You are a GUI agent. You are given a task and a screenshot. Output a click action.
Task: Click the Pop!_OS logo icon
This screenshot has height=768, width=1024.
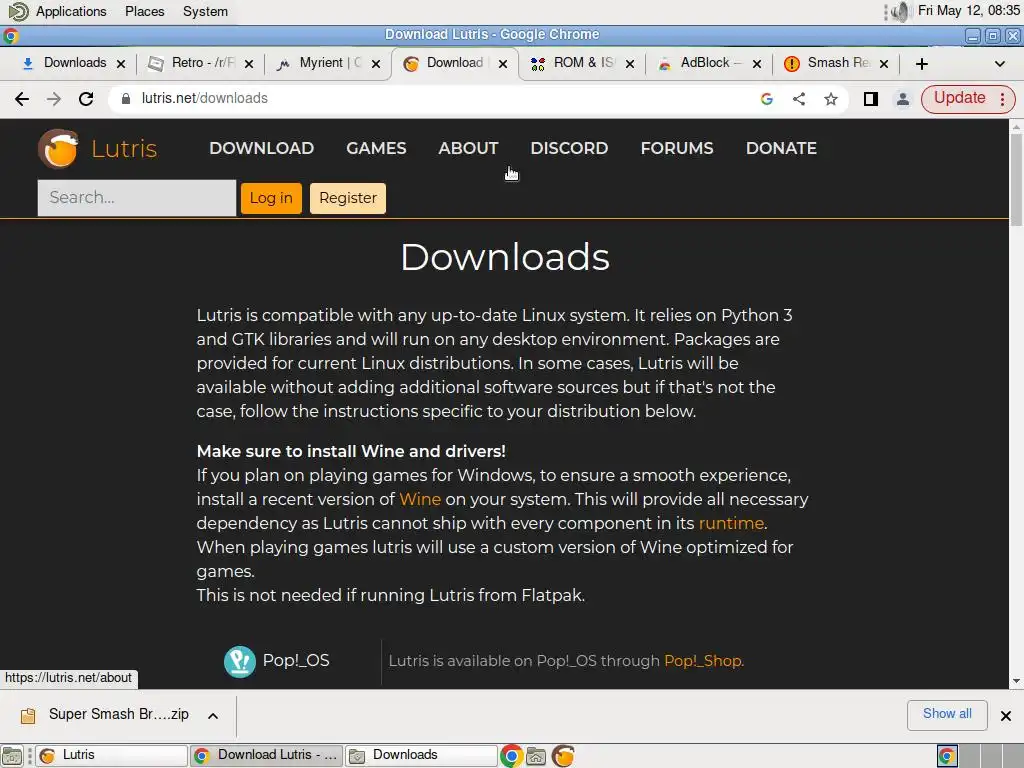click(240, 662)
